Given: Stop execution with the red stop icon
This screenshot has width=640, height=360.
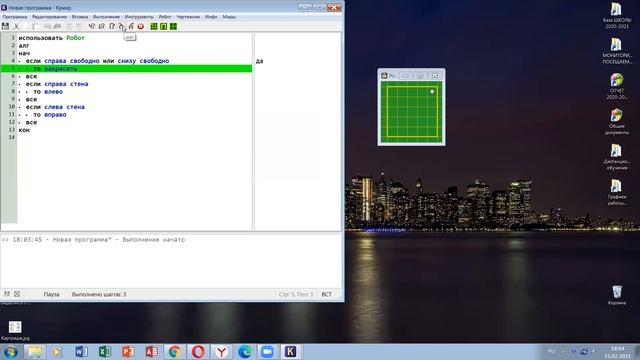Looking at the screenshot, I should [141, 26].
